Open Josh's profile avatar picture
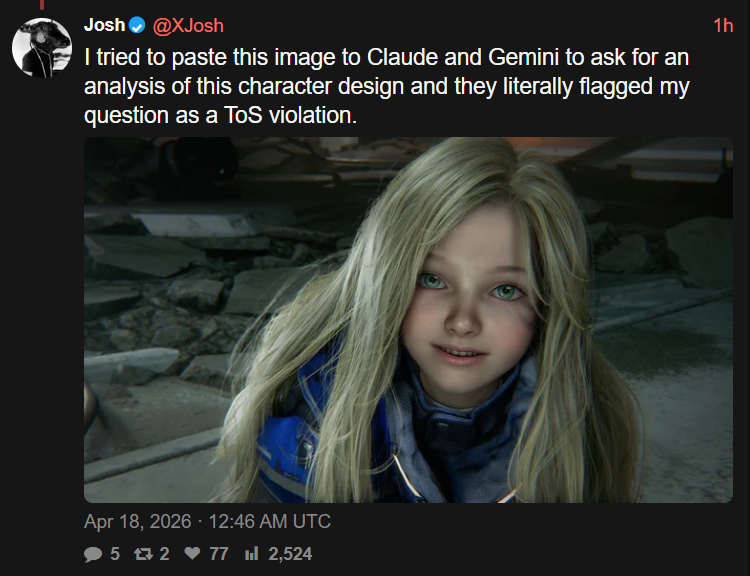The height and width of the screenshot is (576, 750). coord(41,45)
